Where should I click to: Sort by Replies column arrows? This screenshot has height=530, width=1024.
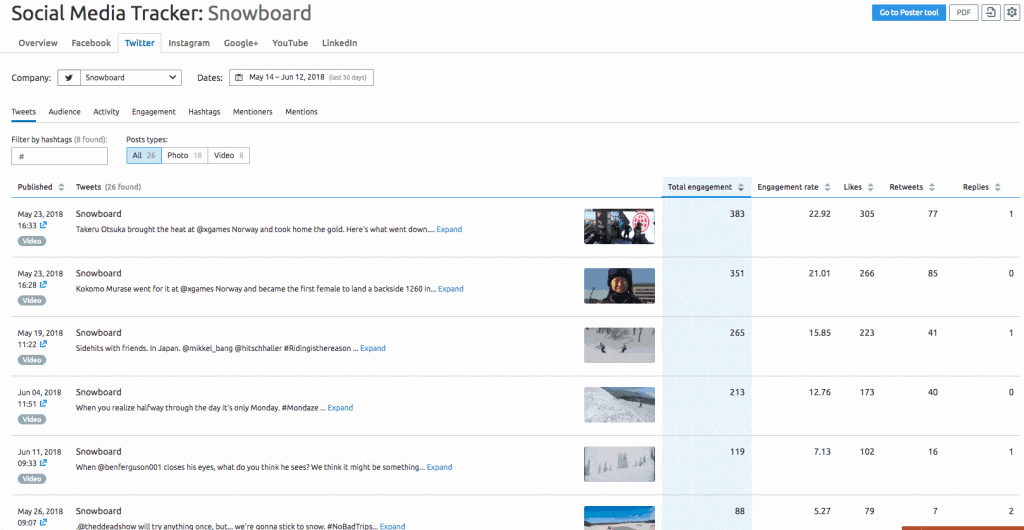997,187
